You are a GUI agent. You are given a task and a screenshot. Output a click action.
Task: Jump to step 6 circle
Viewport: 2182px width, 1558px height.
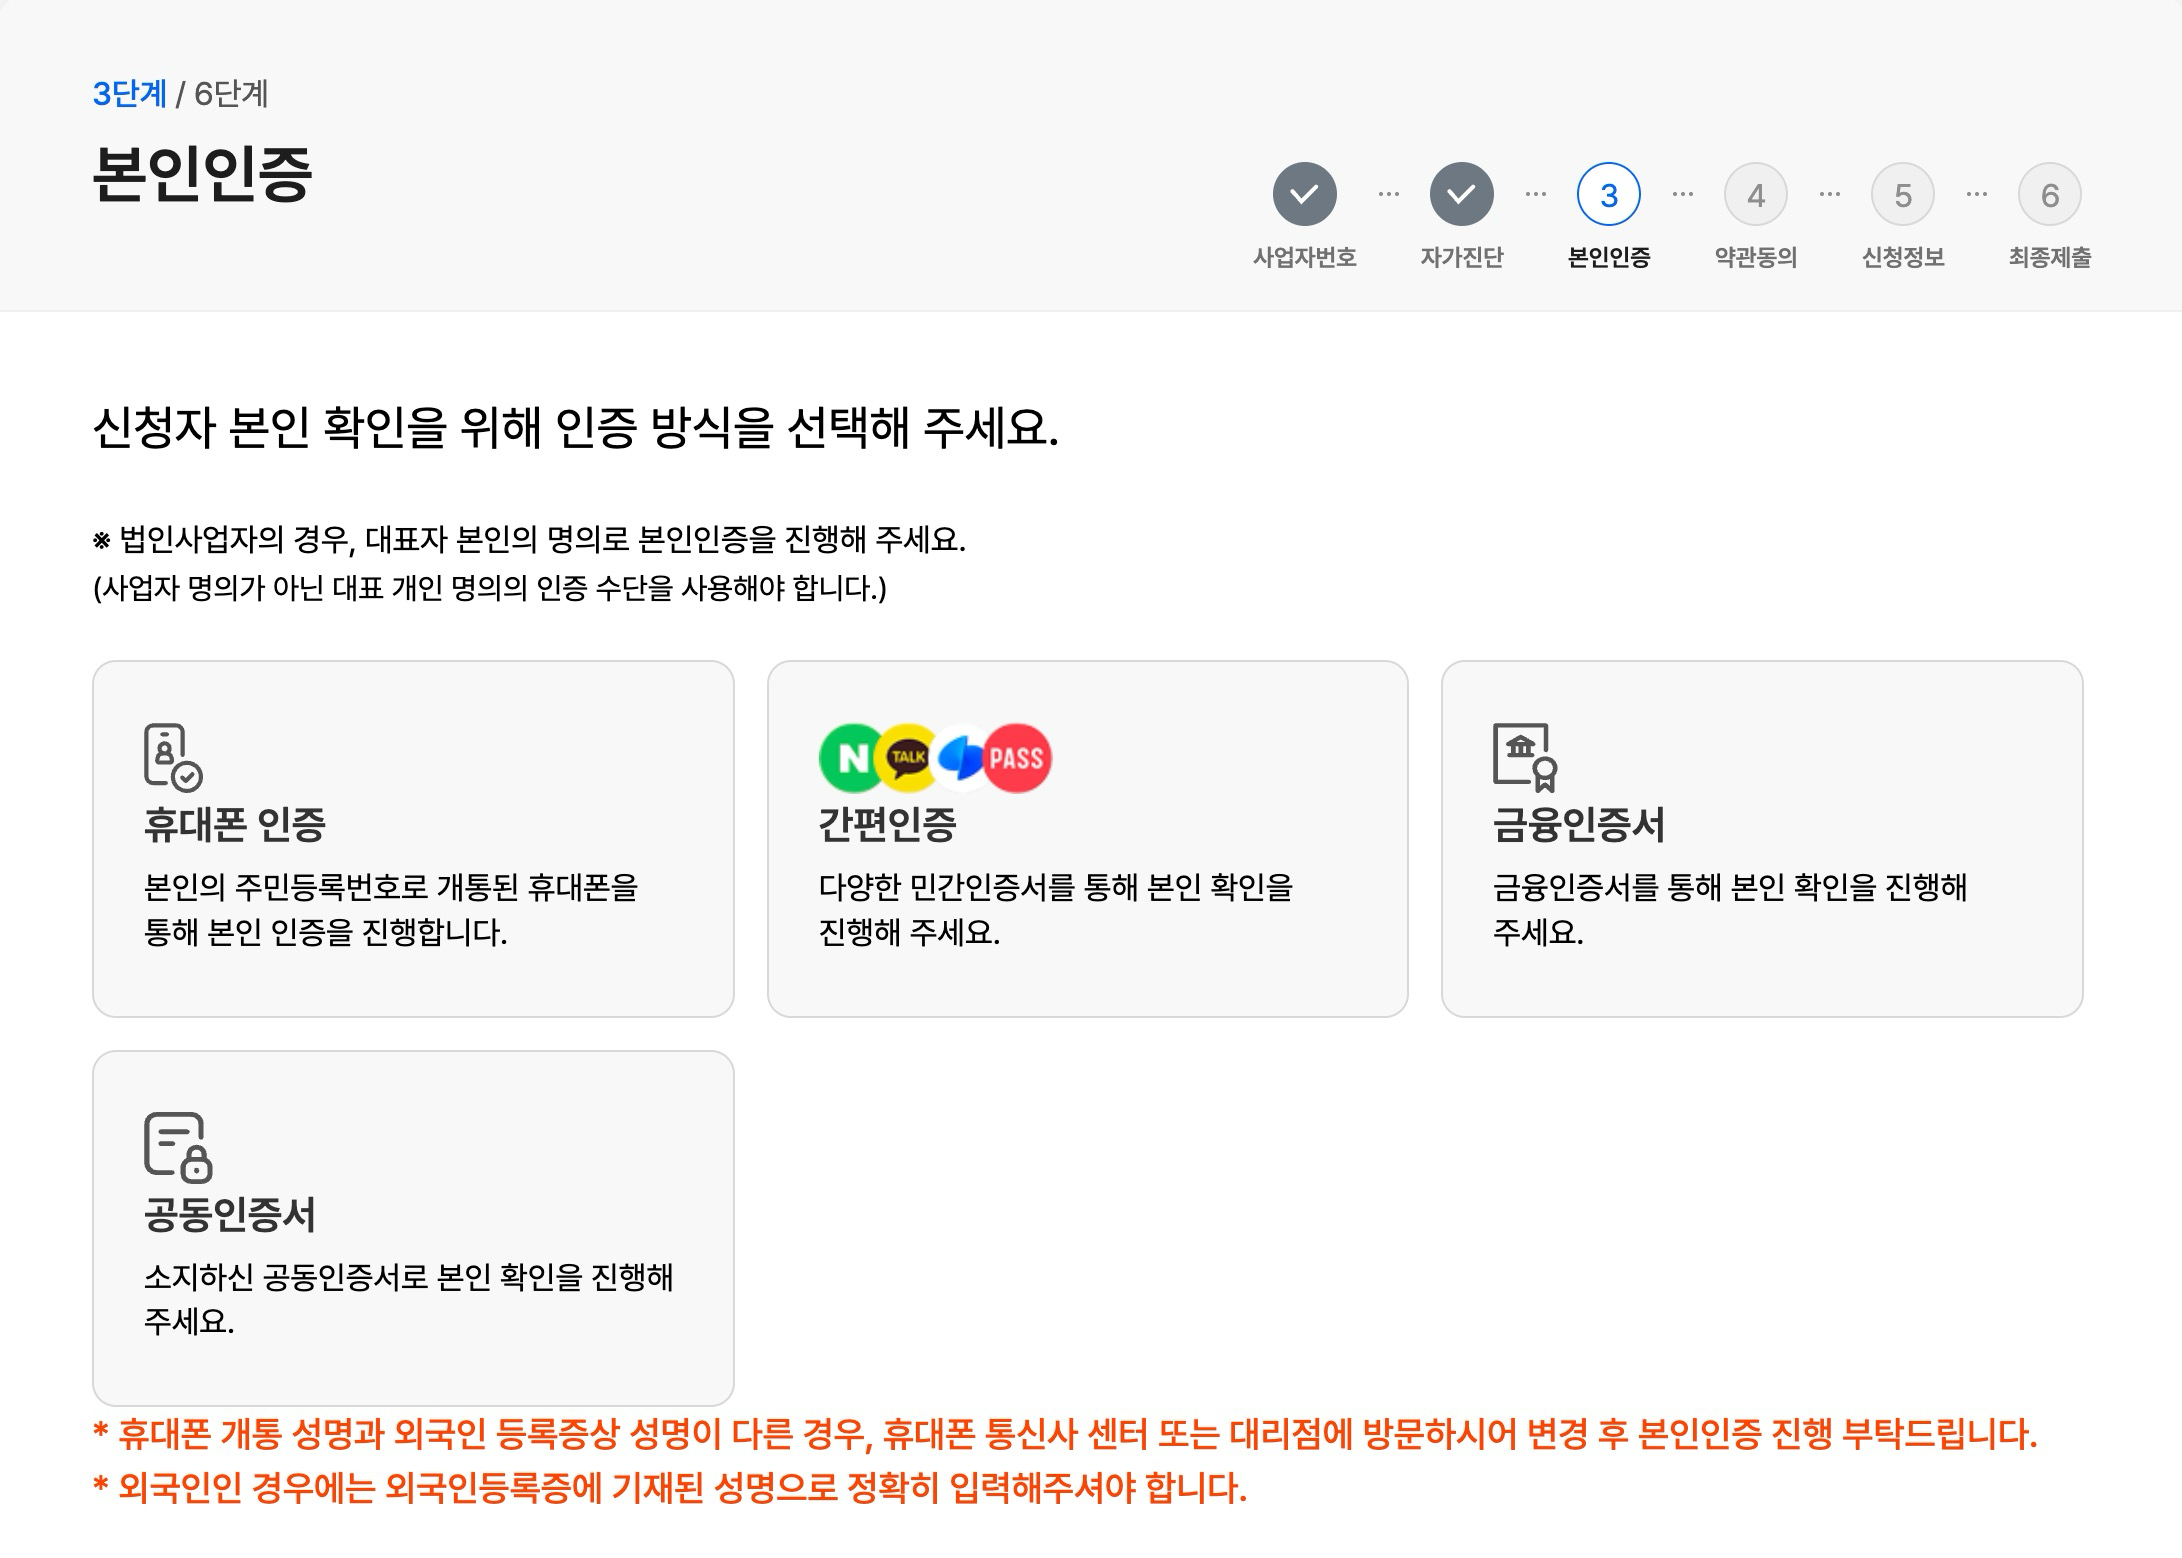[x=2049, y=194]
